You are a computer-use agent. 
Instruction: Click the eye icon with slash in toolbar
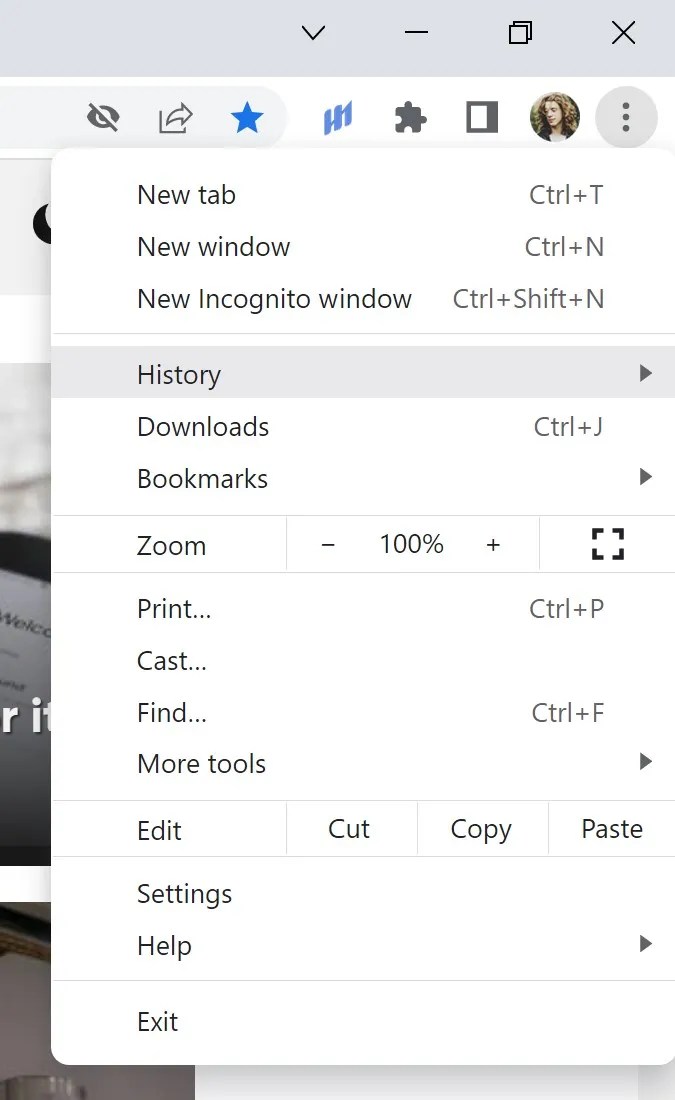click(104, 116)
